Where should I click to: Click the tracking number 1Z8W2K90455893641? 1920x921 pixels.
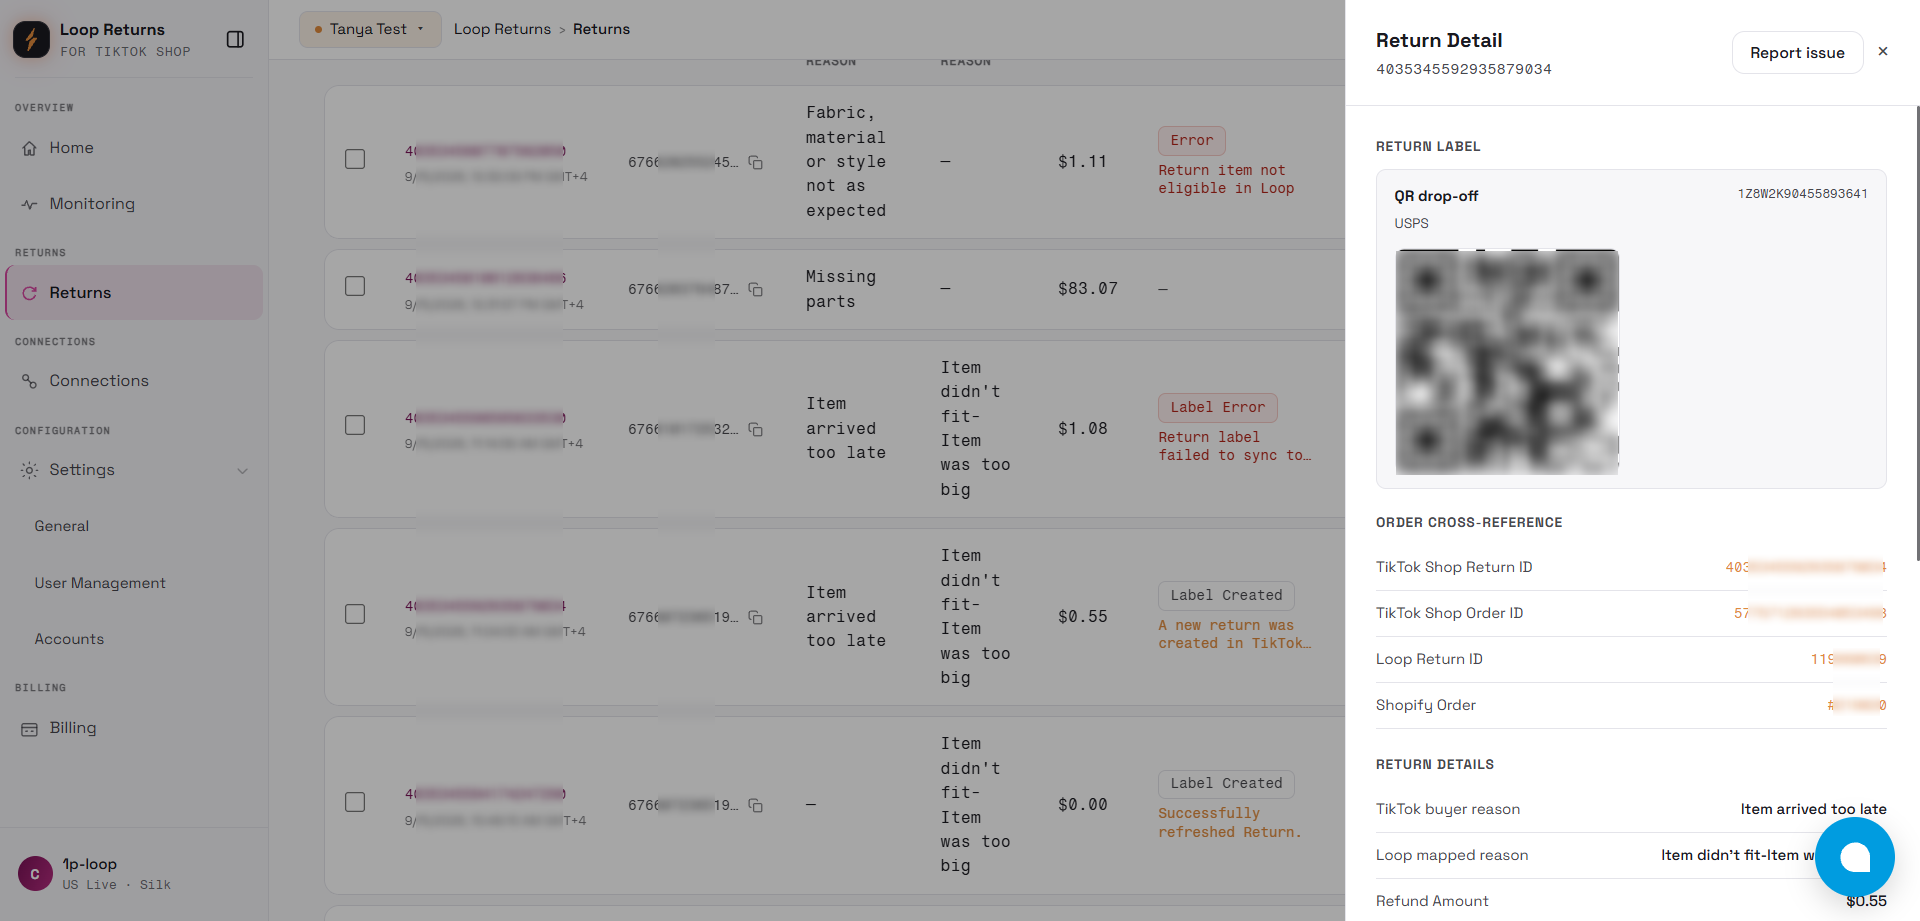coord(1802,194)
